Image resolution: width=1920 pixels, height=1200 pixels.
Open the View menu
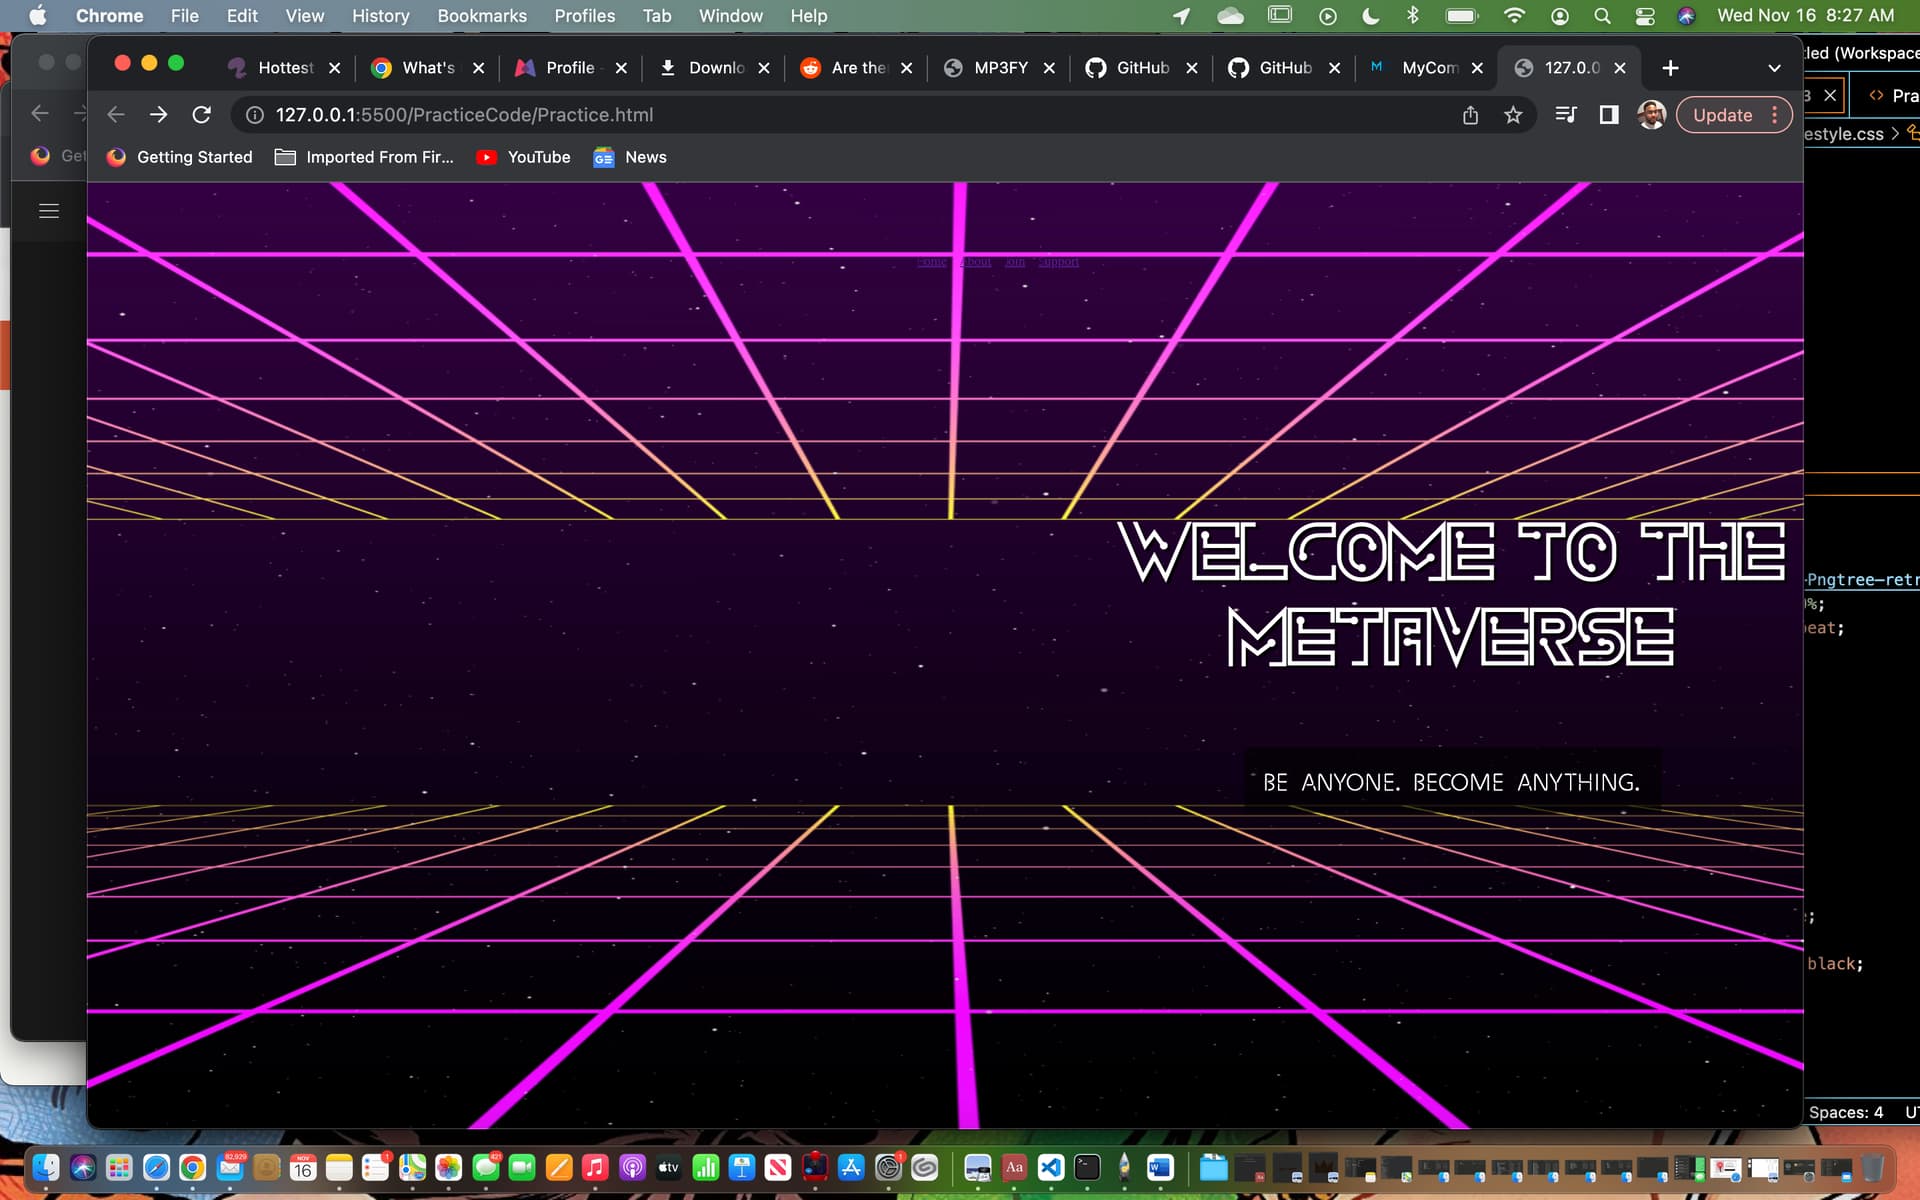(x=305, y=16)
